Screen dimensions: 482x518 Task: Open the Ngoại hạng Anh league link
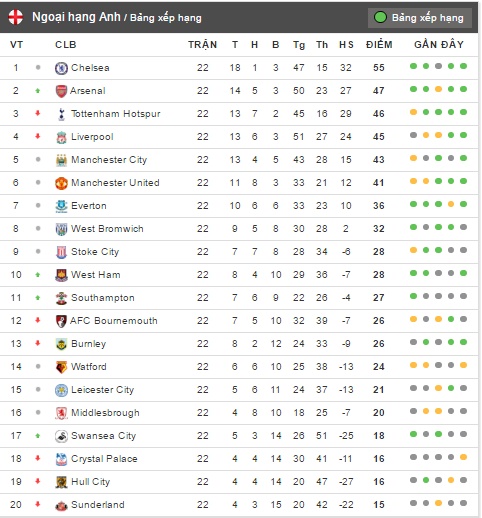[x=76, y=17]
